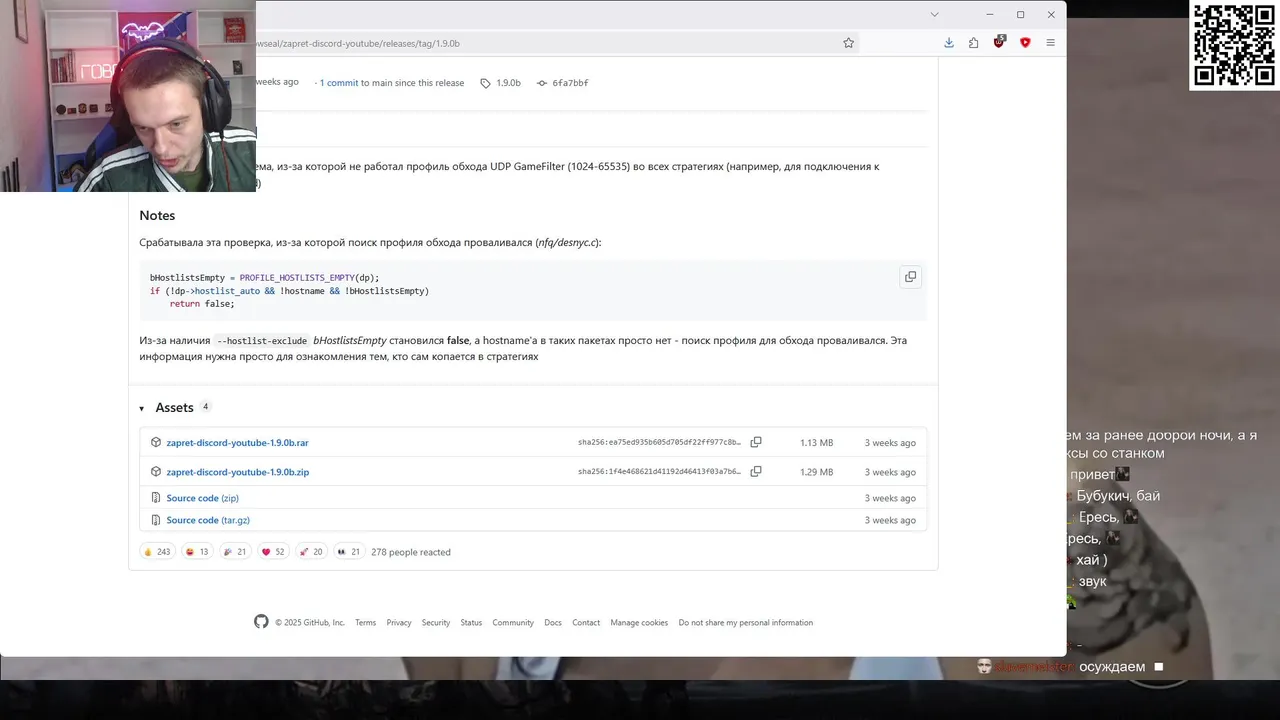Download zapret-discord-youtube-1.9.0b.rar
Viewport: 1280px width, 720px height.
click(x=237, y=443)
